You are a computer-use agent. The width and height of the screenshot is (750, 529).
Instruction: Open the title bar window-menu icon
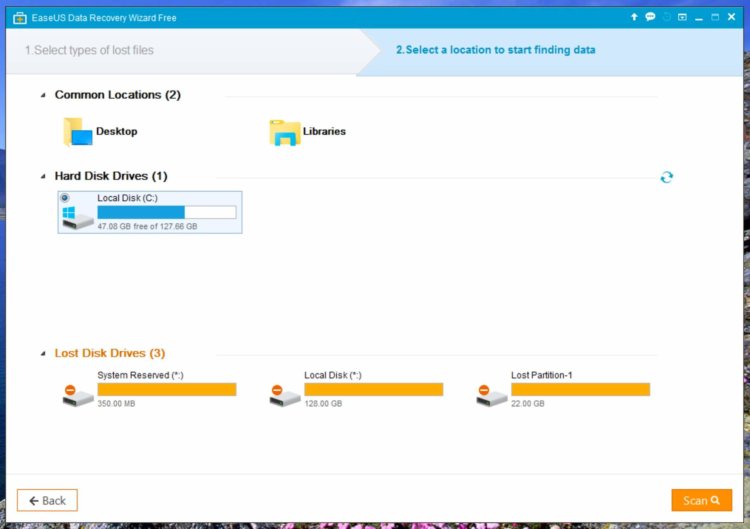point(683,17)
